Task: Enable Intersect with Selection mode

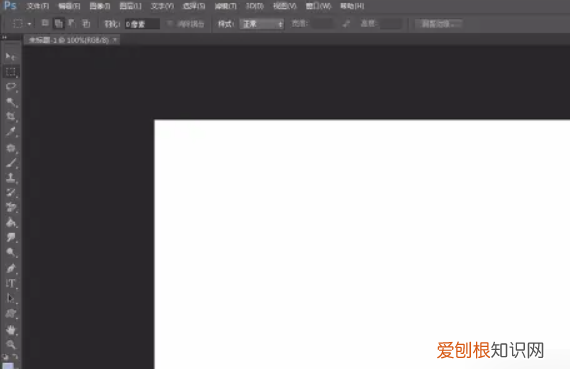Action: click(86, 24)
